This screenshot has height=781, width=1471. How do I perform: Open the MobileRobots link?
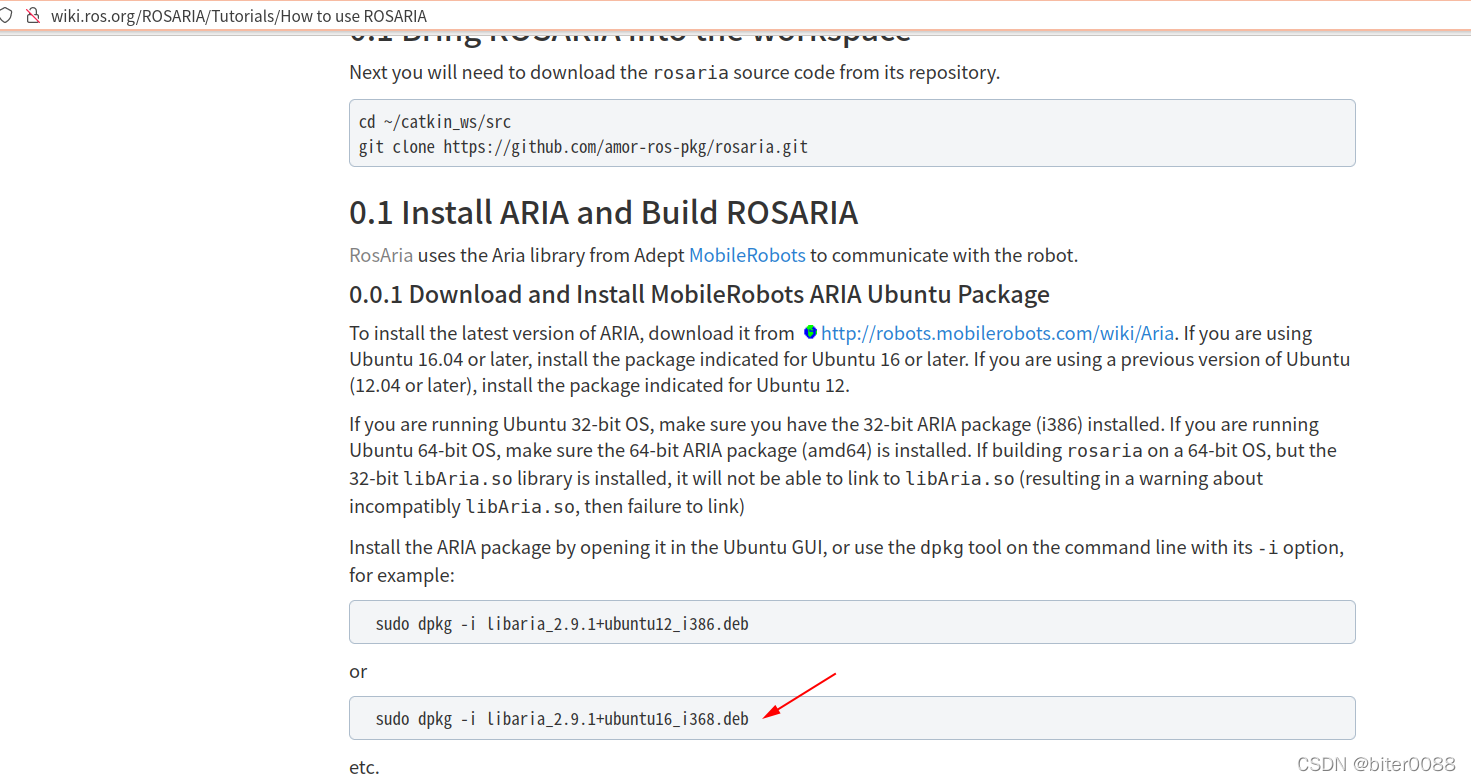(x=747, y=255)
